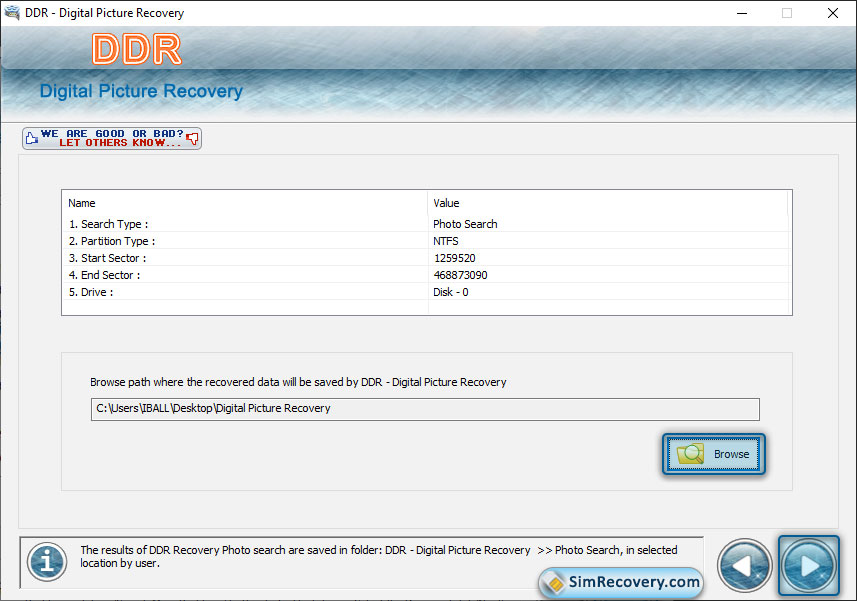The image size is (857, 601).
Task: Click the 'Browse path where the recovered data' label
Action: [x=298, y=382]
